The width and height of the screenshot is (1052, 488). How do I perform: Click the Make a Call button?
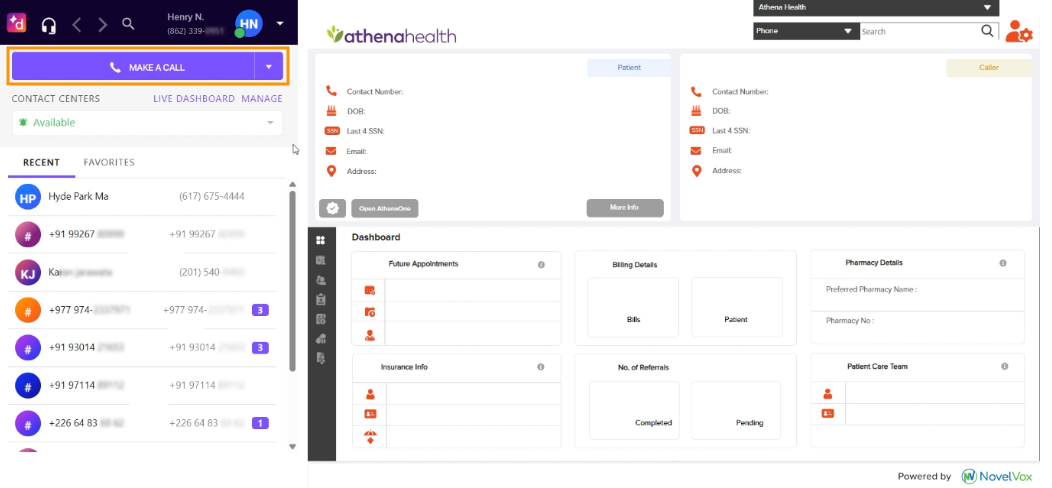[134, 66]
